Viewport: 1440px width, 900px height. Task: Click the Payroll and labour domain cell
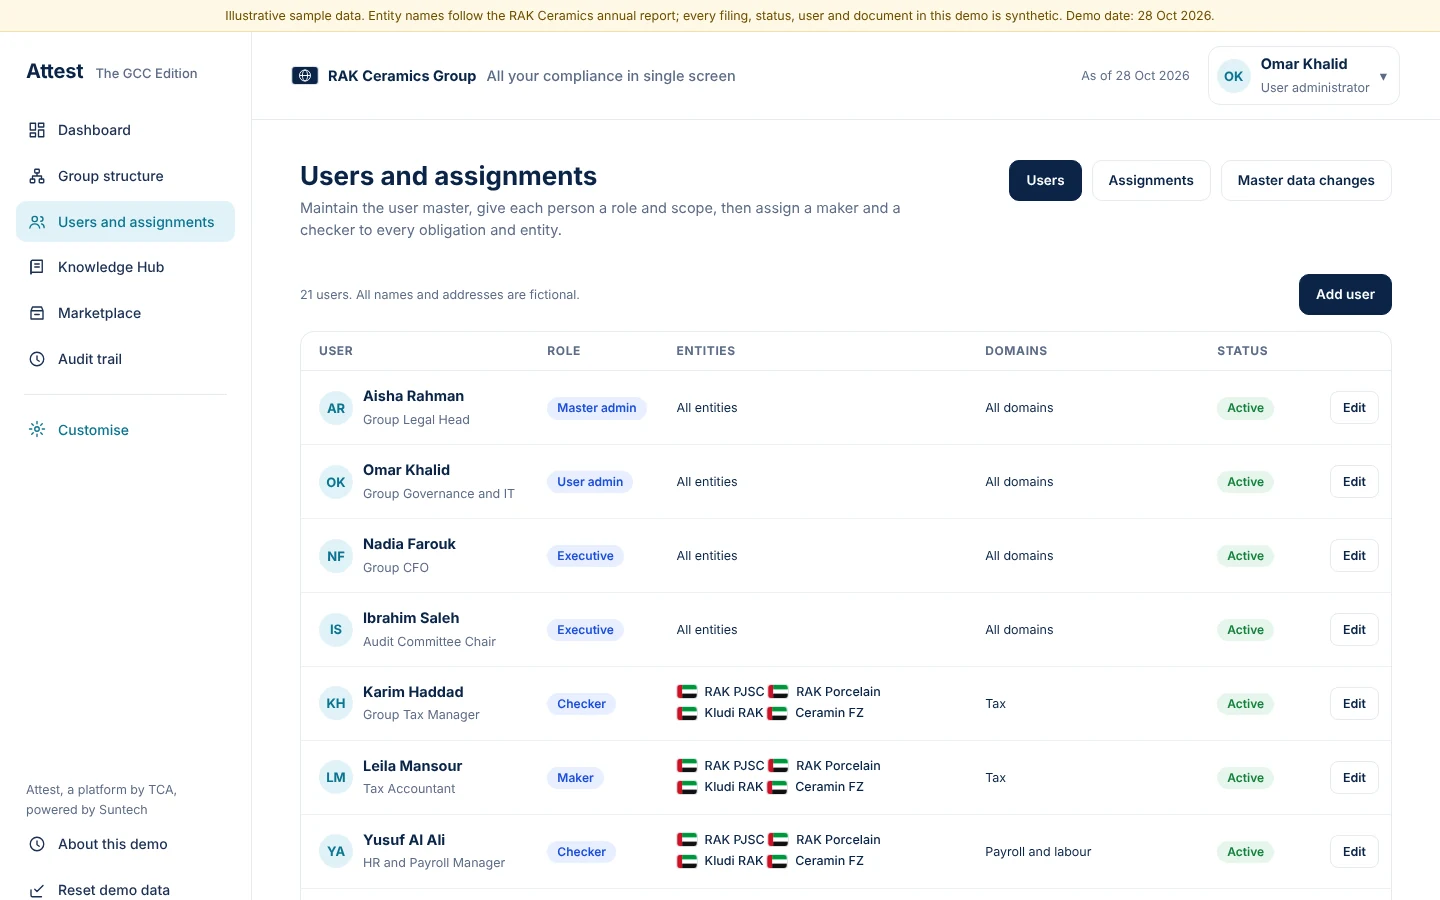(x=1038, y=852)
